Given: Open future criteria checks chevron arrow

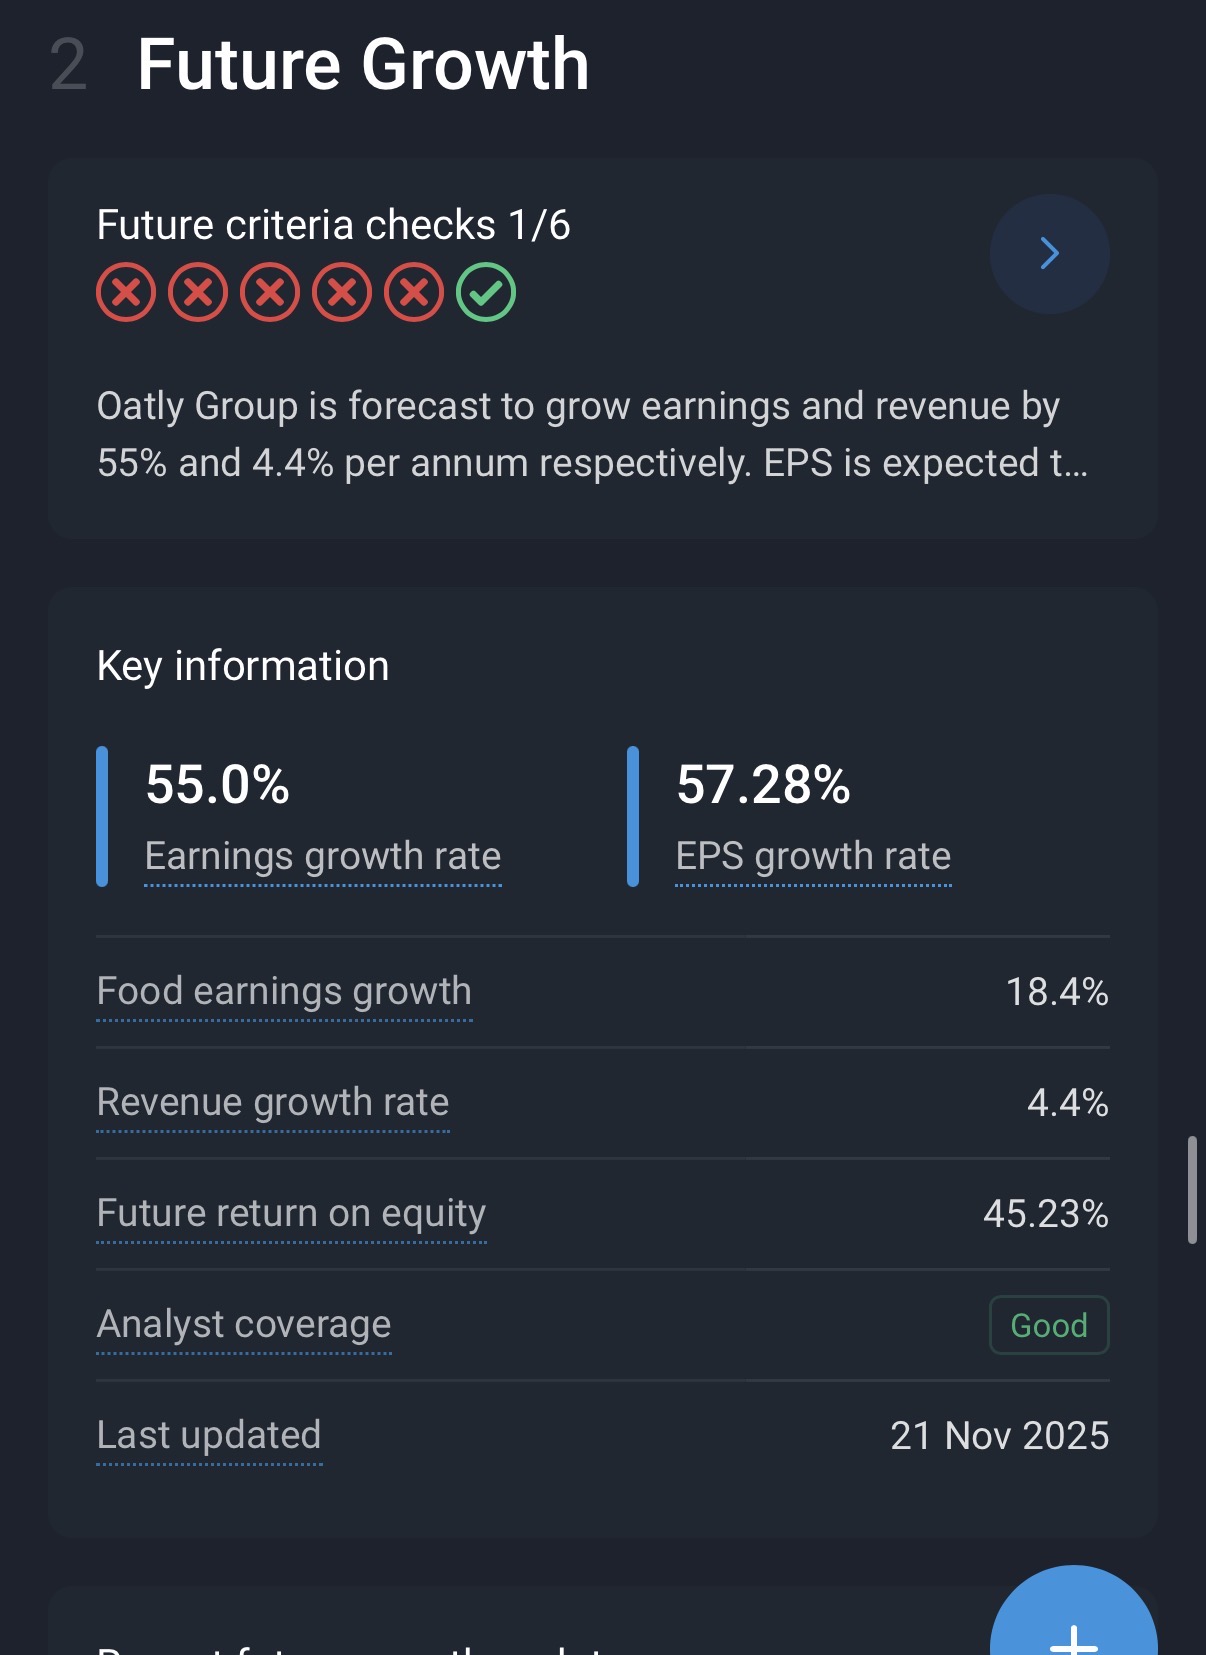Looking at the screenshot, I should point(1049,254).
